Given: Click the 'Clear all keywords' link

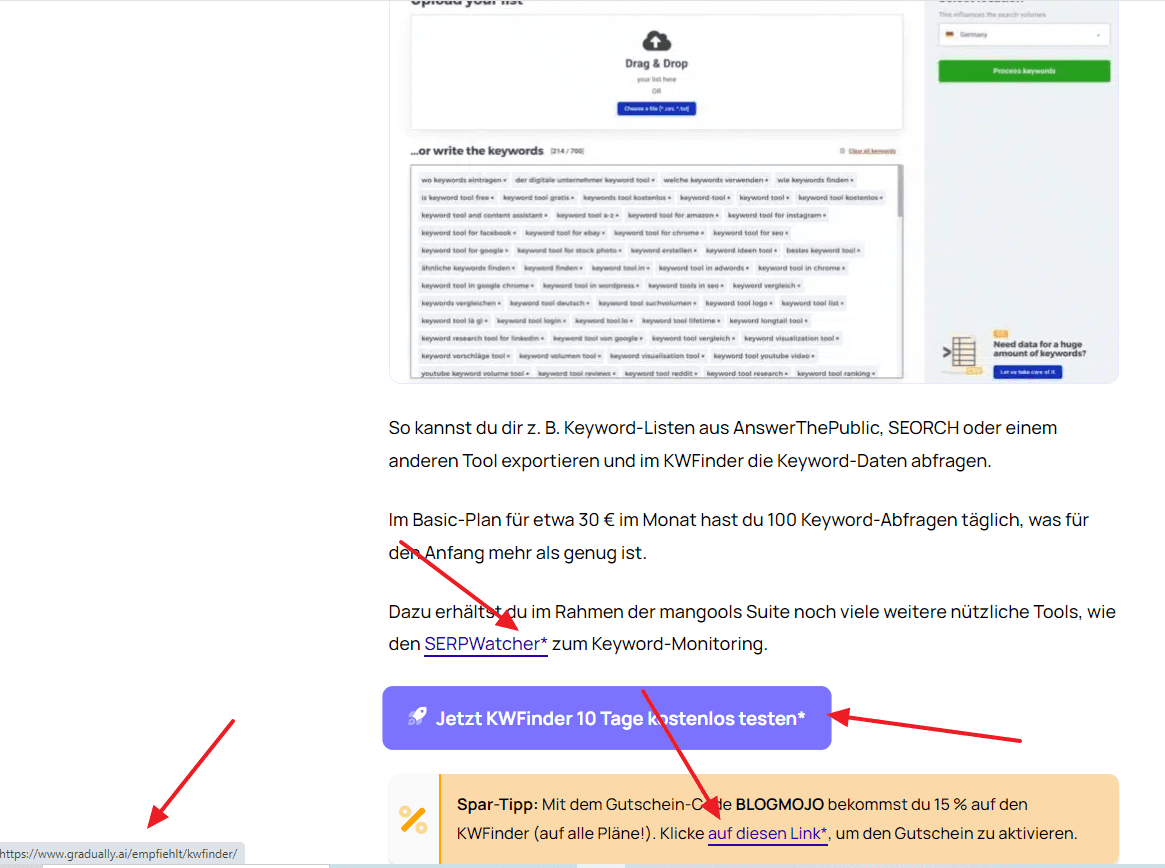Looking at the screenshot, I should (x=872, y=151).
